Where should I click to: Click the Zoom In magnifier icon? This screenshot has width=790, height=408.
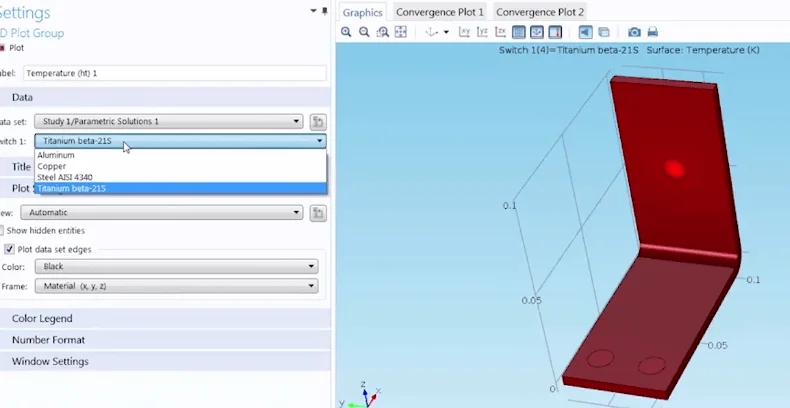tap(346, 33)
